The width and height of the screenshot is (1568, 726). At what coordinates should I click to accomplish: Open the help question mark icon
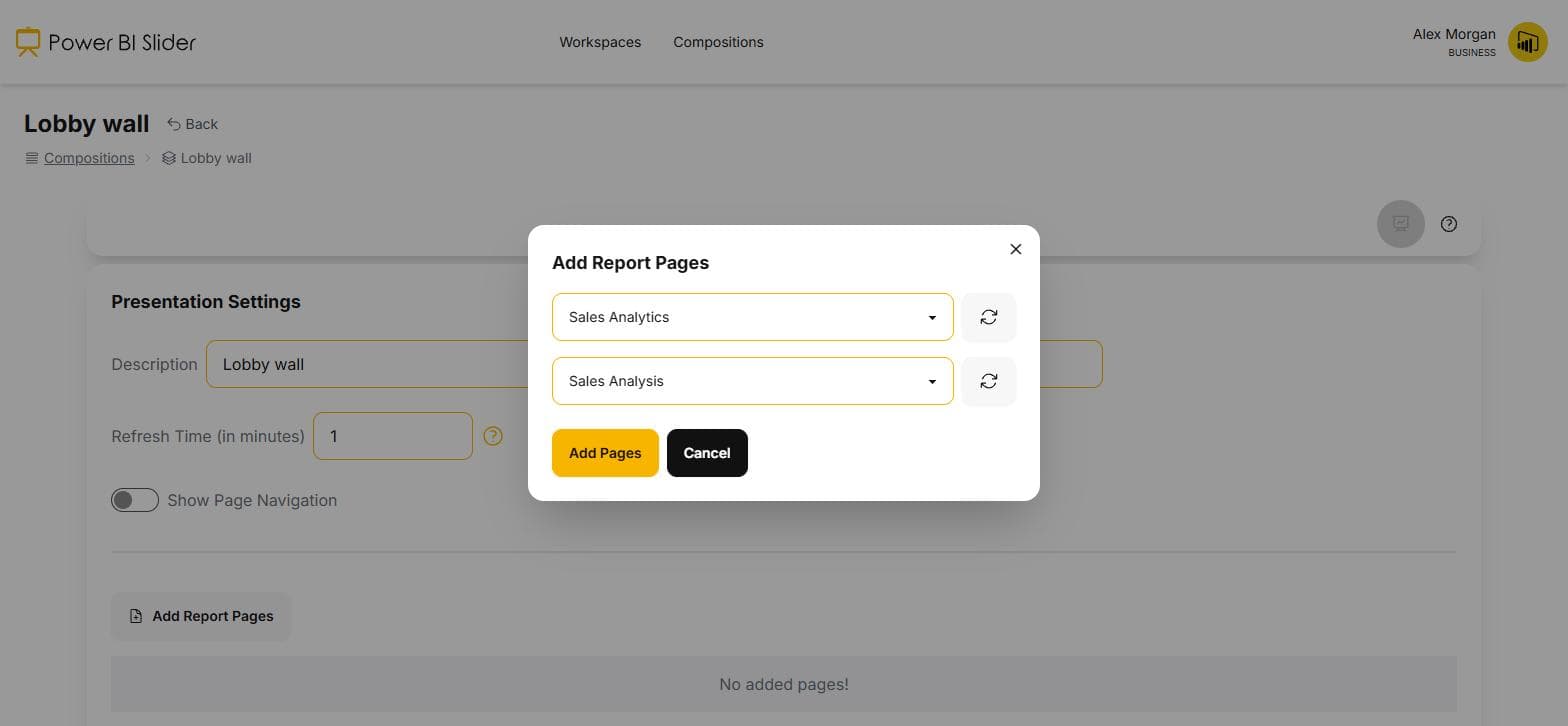point(1448,224)
